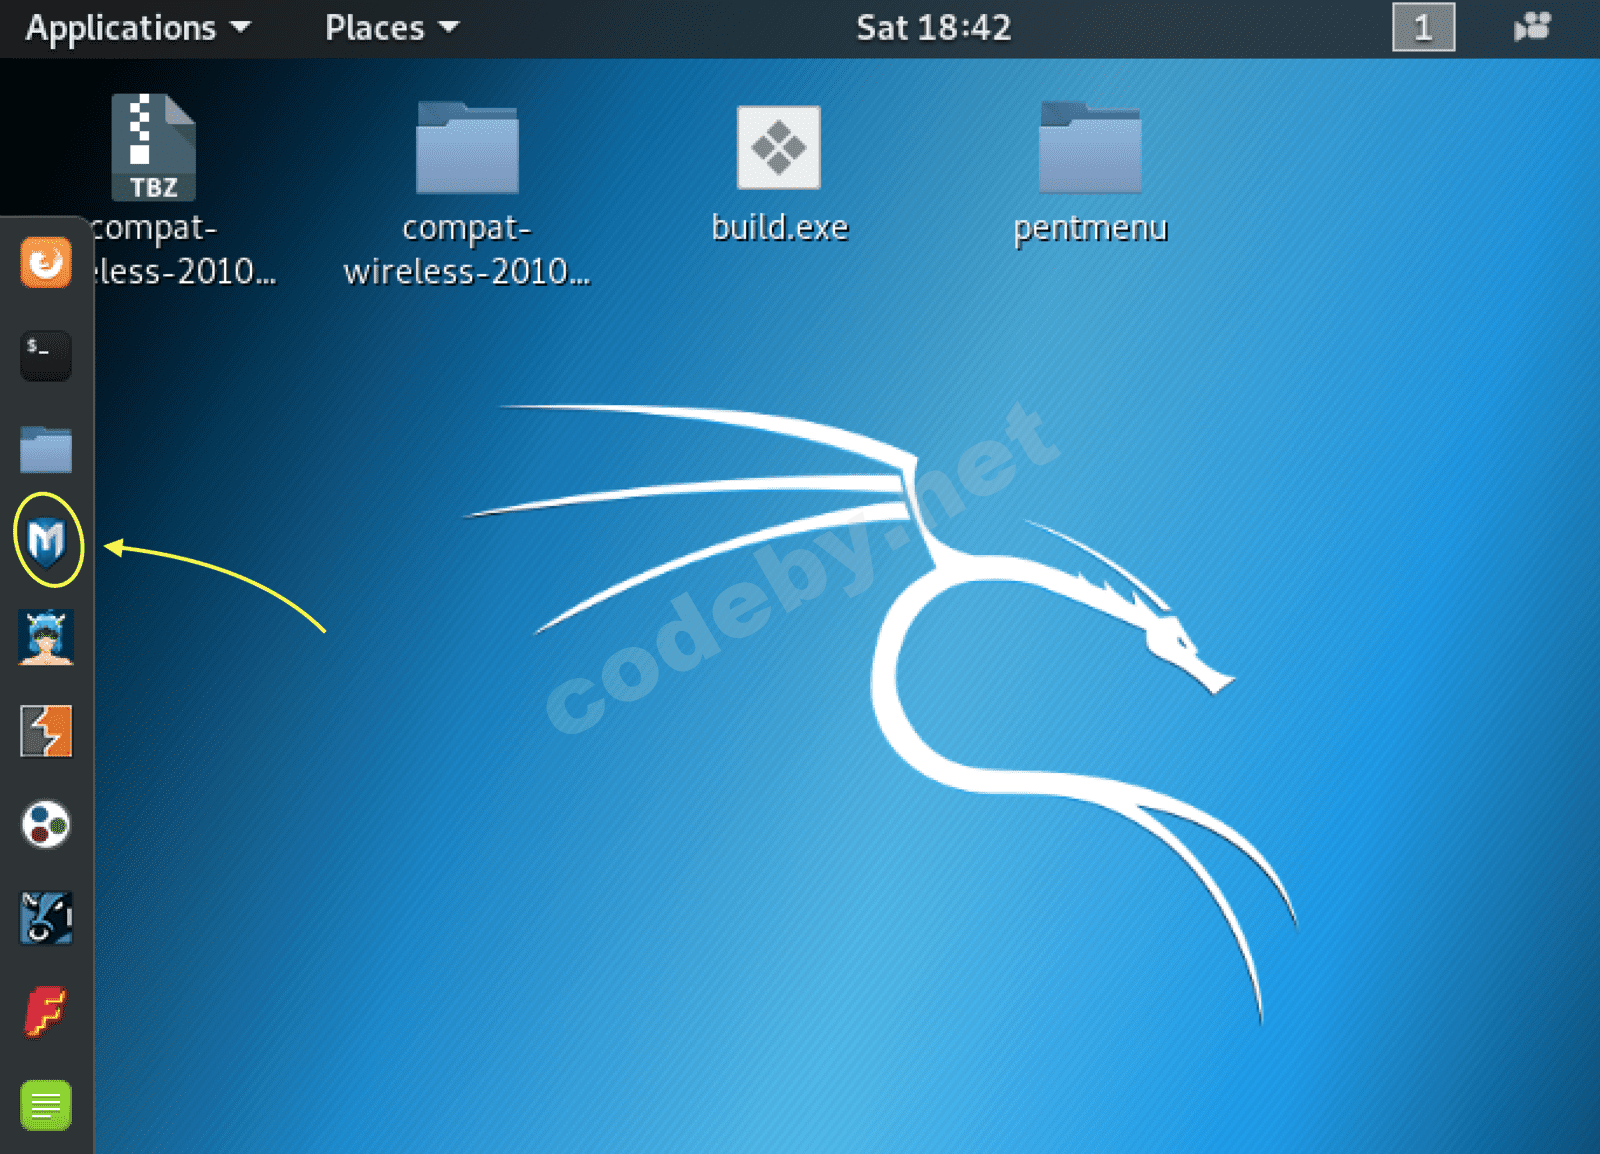The image size is (1600, 1154).
Task: Open the Terminal from the dock
Action: (x=46, y=356)
